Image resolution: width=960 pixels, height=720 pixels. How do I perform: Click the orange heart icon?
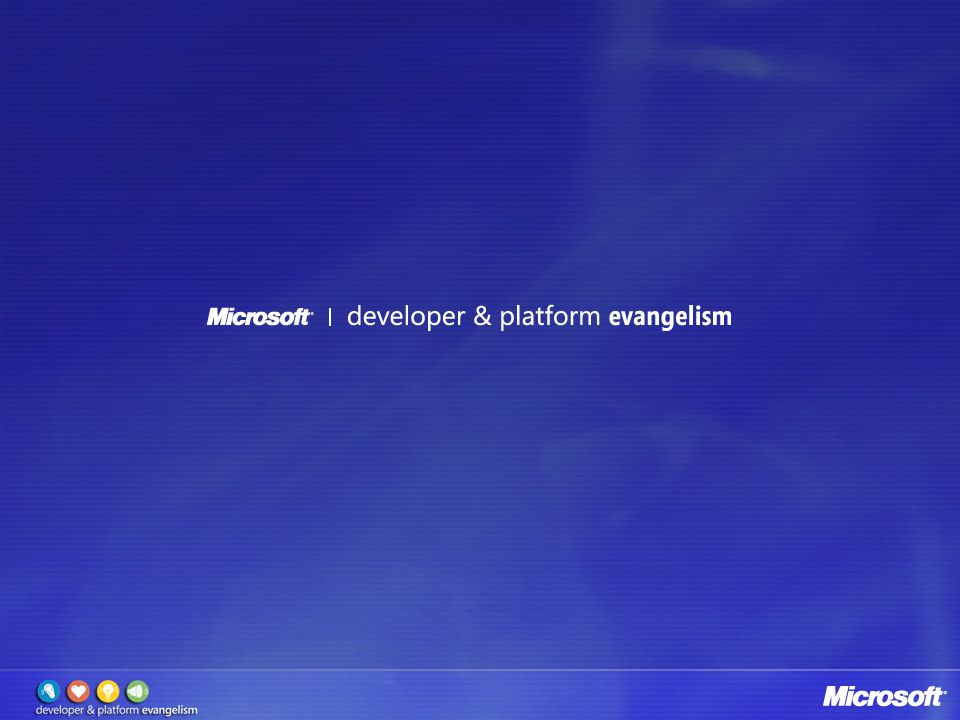[x=78, y=692]
